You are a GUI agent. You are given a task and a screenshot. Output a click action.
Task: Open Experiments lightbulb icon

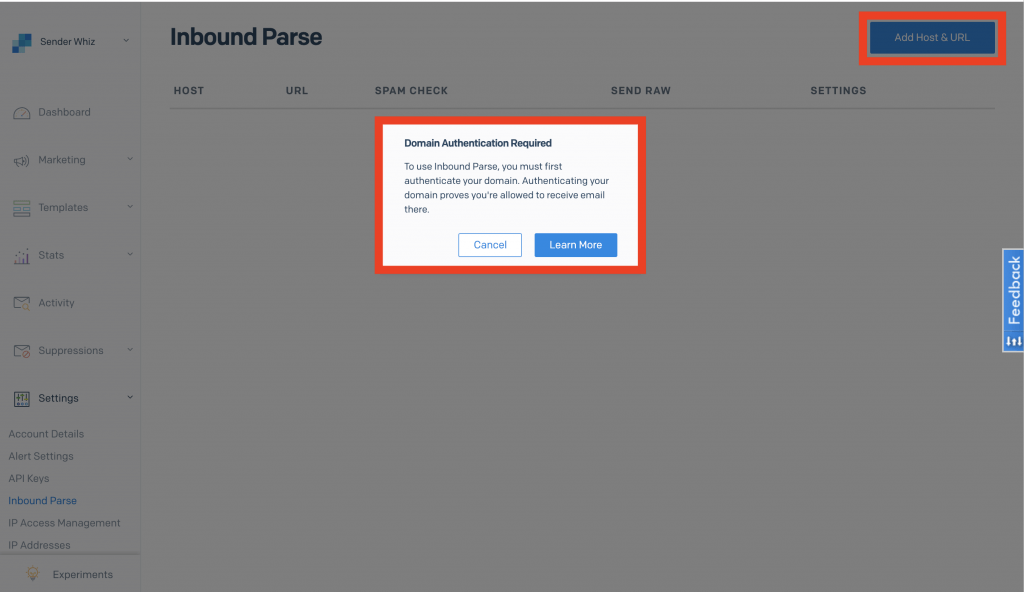(32, 575)
